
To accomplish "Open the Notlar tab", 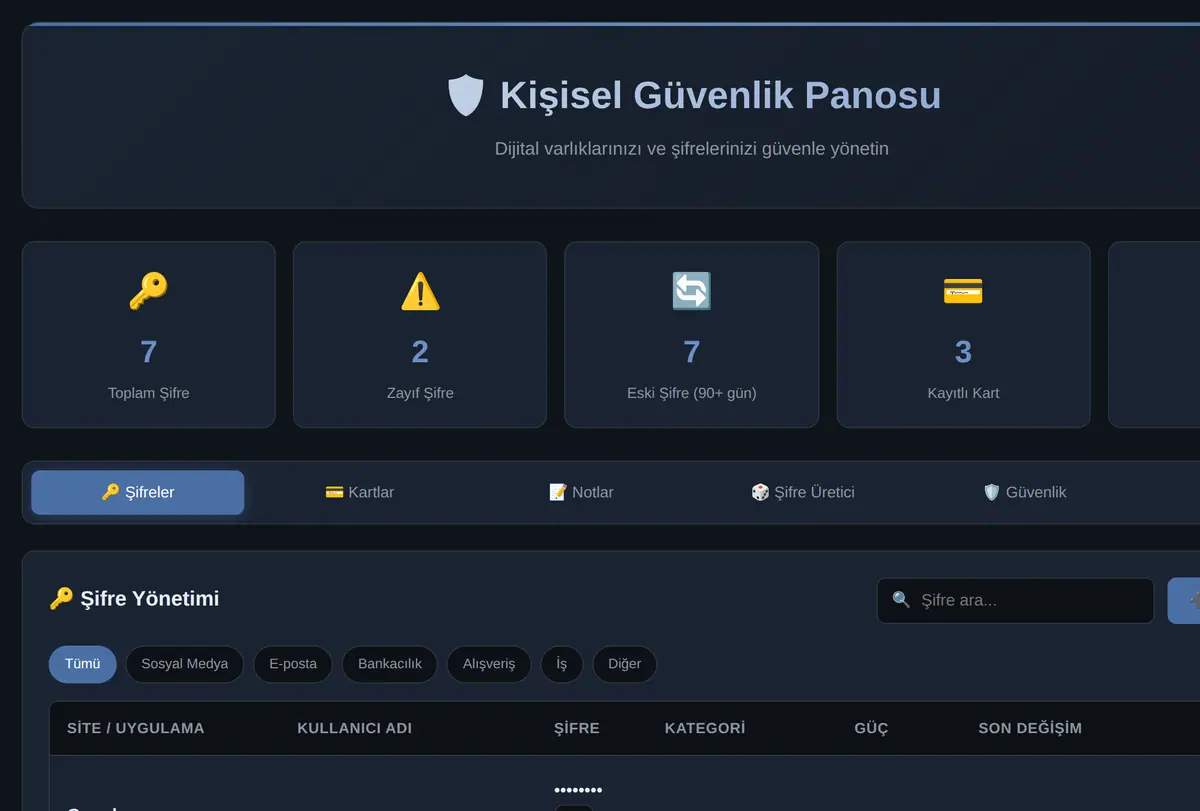I will pos(582,492).
